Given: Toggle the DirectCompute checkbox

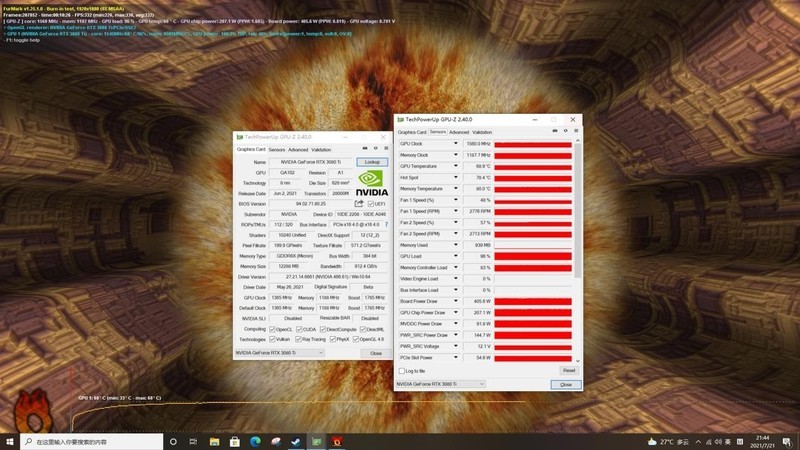Looking at the screenshot, I should [323, 330].
